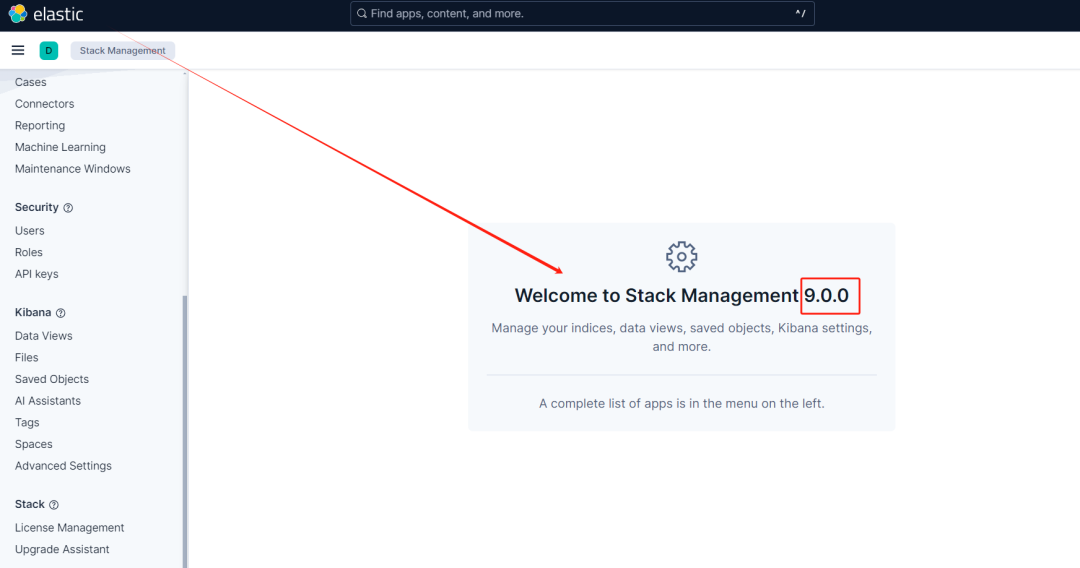
Task: Open AI Assistants settings
Action: [48, 401]
